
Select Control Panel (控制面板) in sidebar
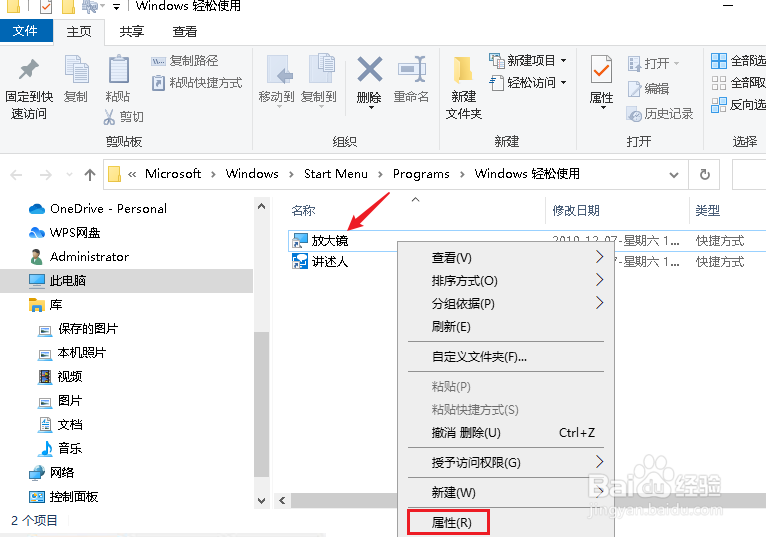point(64,497)
